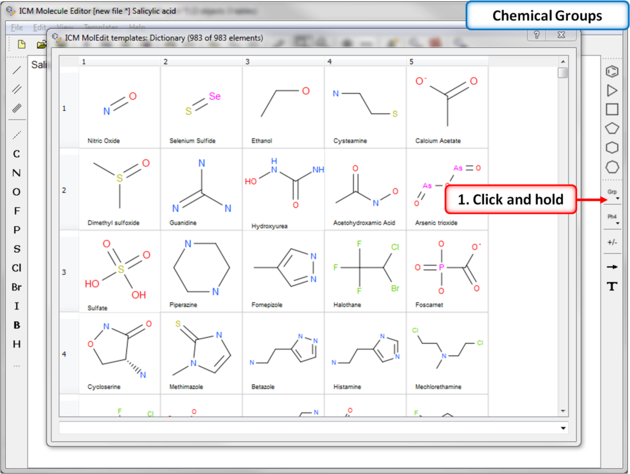The width and height of the screenshot is (630, 474).
Task: Click the template list vertical scrollbar
Action: click(x=563, y=240)
